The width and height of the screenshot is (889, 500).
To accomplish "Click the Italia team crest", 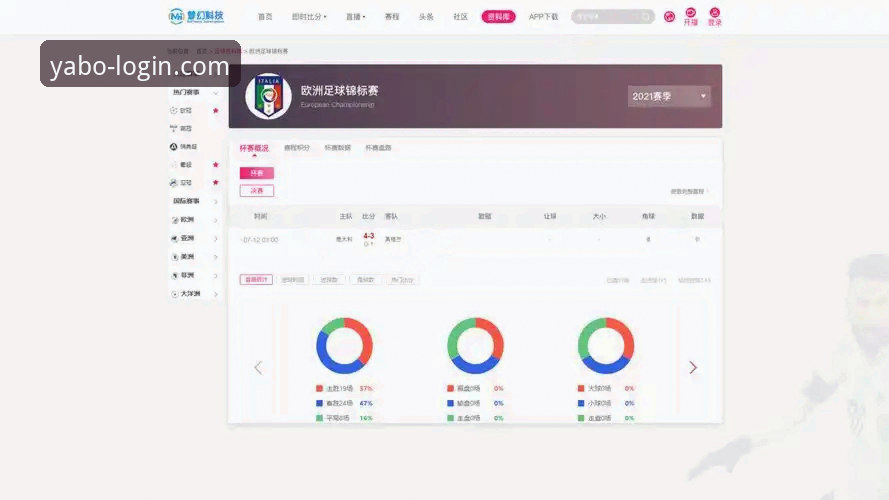I will point(269,96).
